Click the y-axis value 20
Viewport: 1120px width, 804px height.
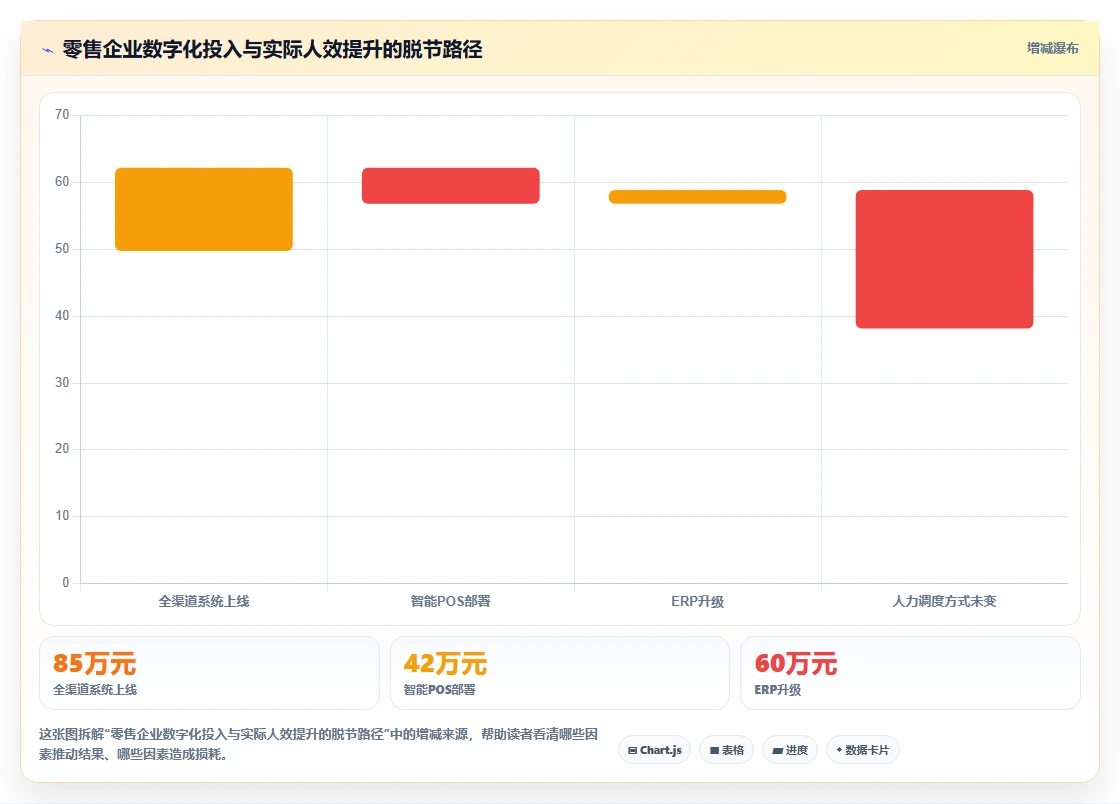point(62,448)
